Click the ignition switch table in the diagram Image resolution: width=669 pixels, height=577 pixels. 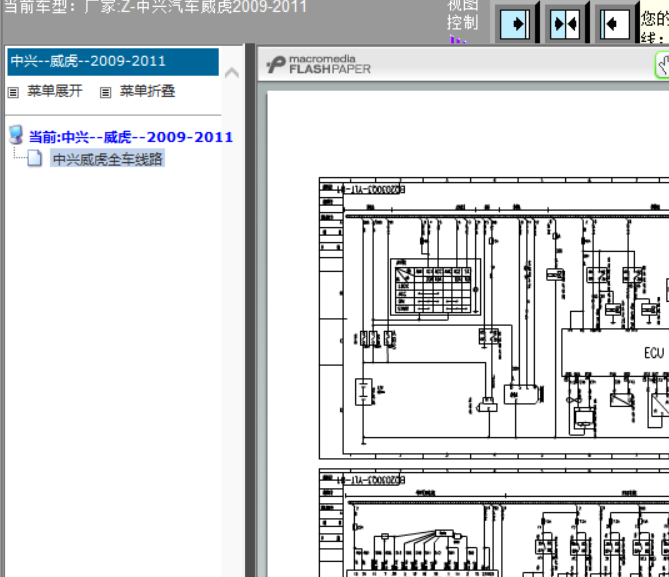[436, 286]
